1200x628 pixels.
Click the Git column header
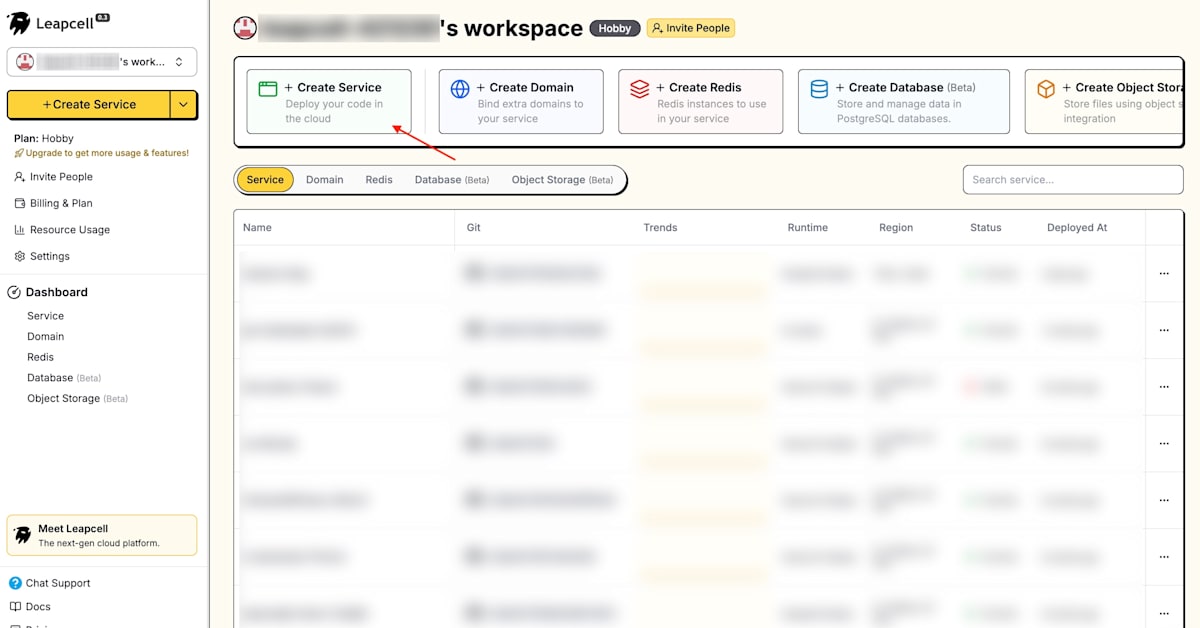click(474, 228)
